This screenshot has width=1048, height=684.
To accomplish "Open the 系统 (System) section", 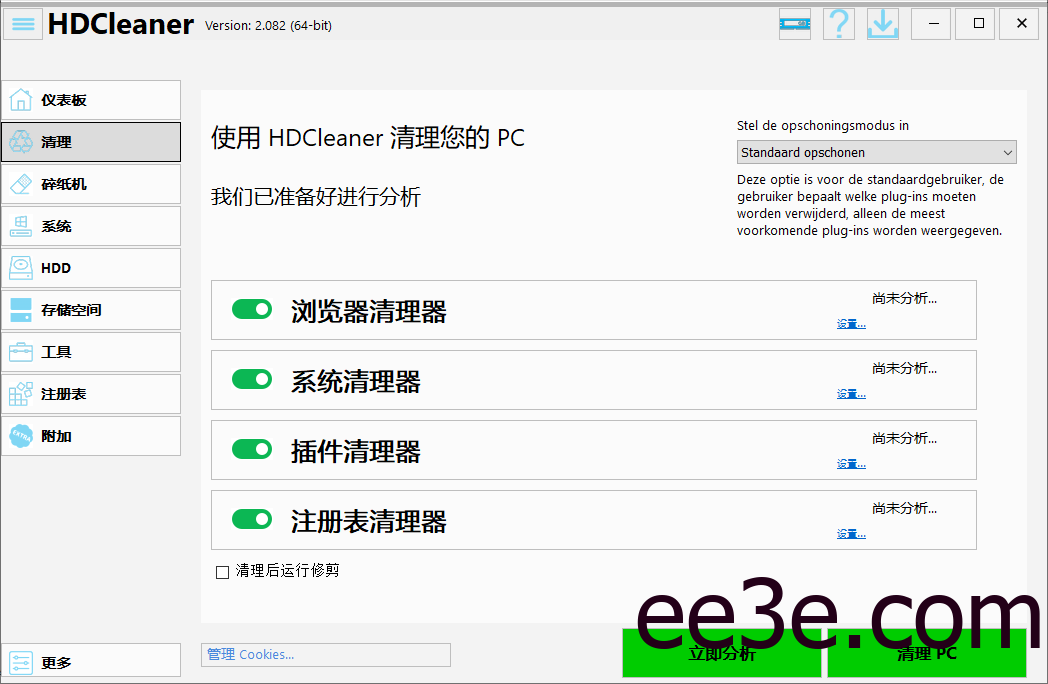I will tap(90, 225).
